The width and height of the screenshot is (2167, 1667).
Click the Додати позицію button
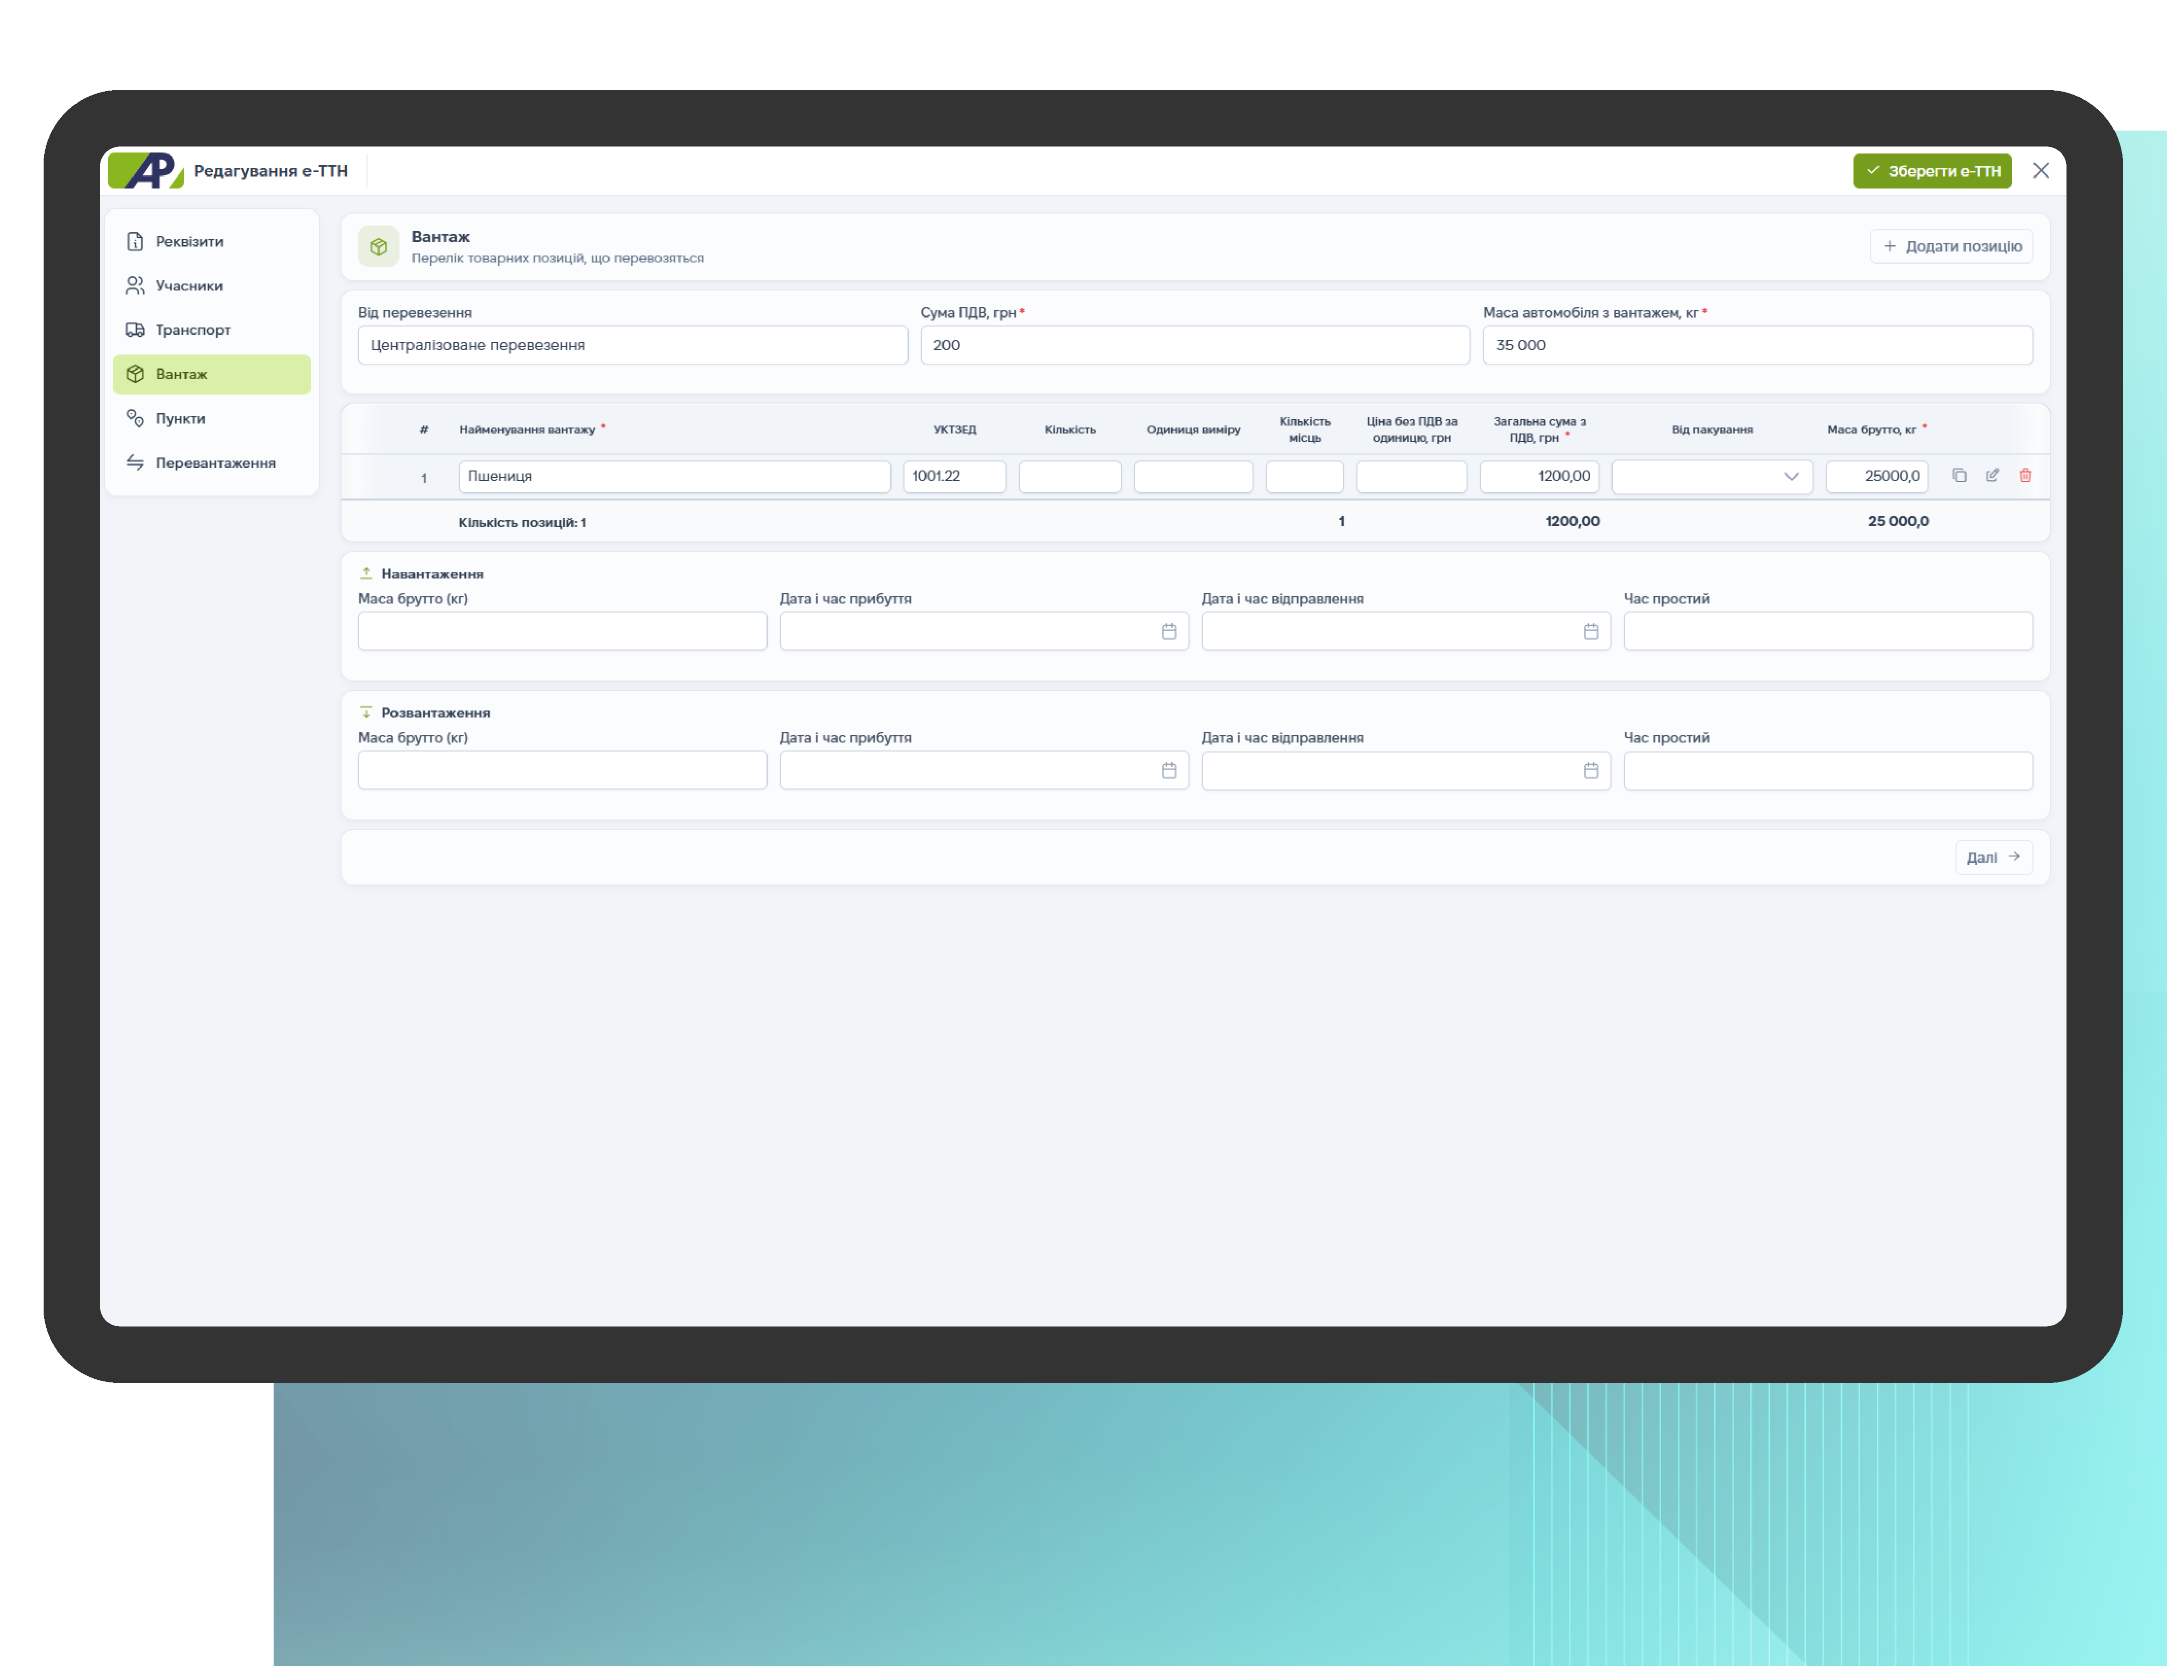tap(1950, 246)
